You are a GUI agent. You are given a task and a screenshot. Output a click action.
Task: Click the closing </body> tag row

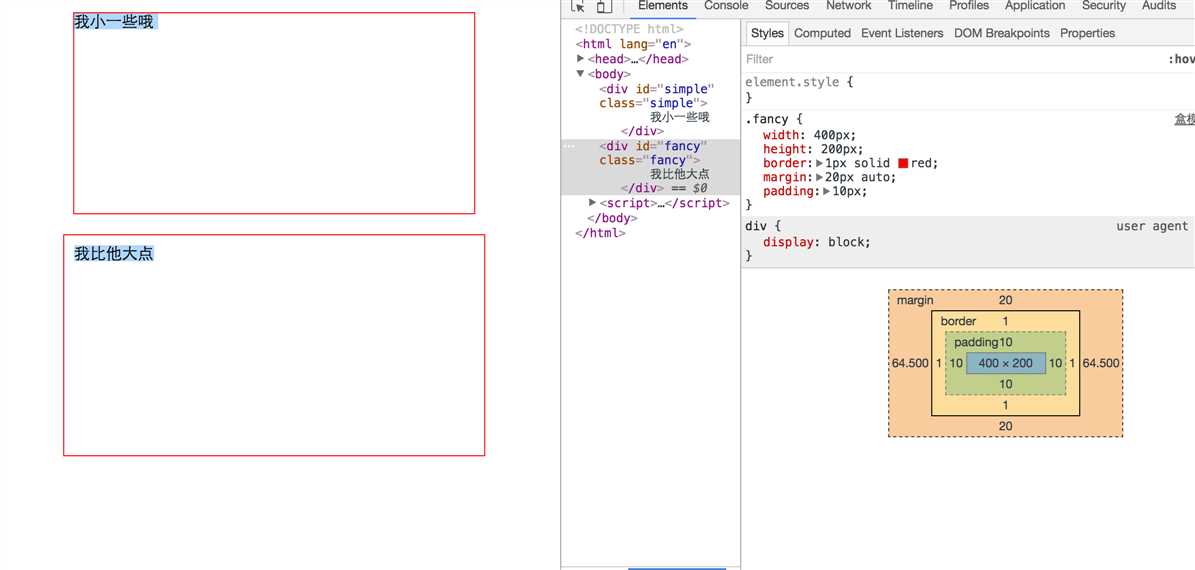612,218
